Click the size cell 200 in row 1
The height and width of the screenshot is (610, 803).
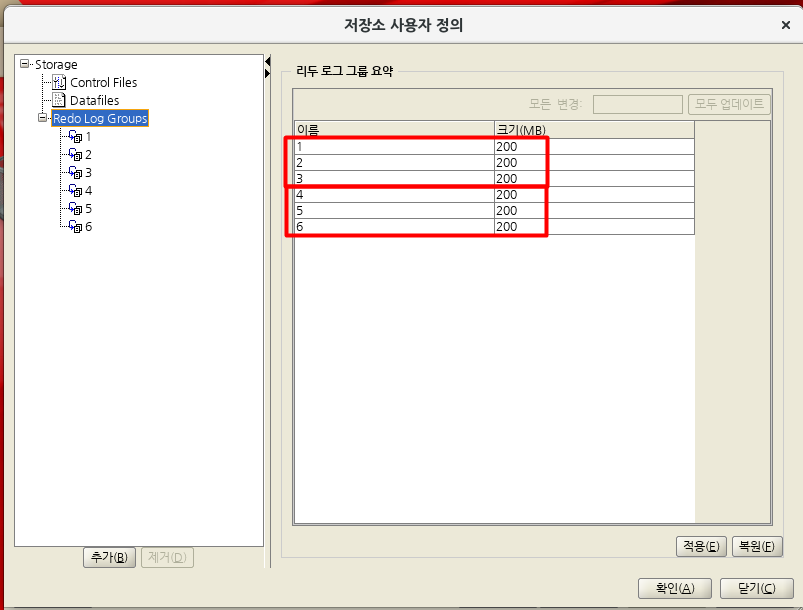594,146
